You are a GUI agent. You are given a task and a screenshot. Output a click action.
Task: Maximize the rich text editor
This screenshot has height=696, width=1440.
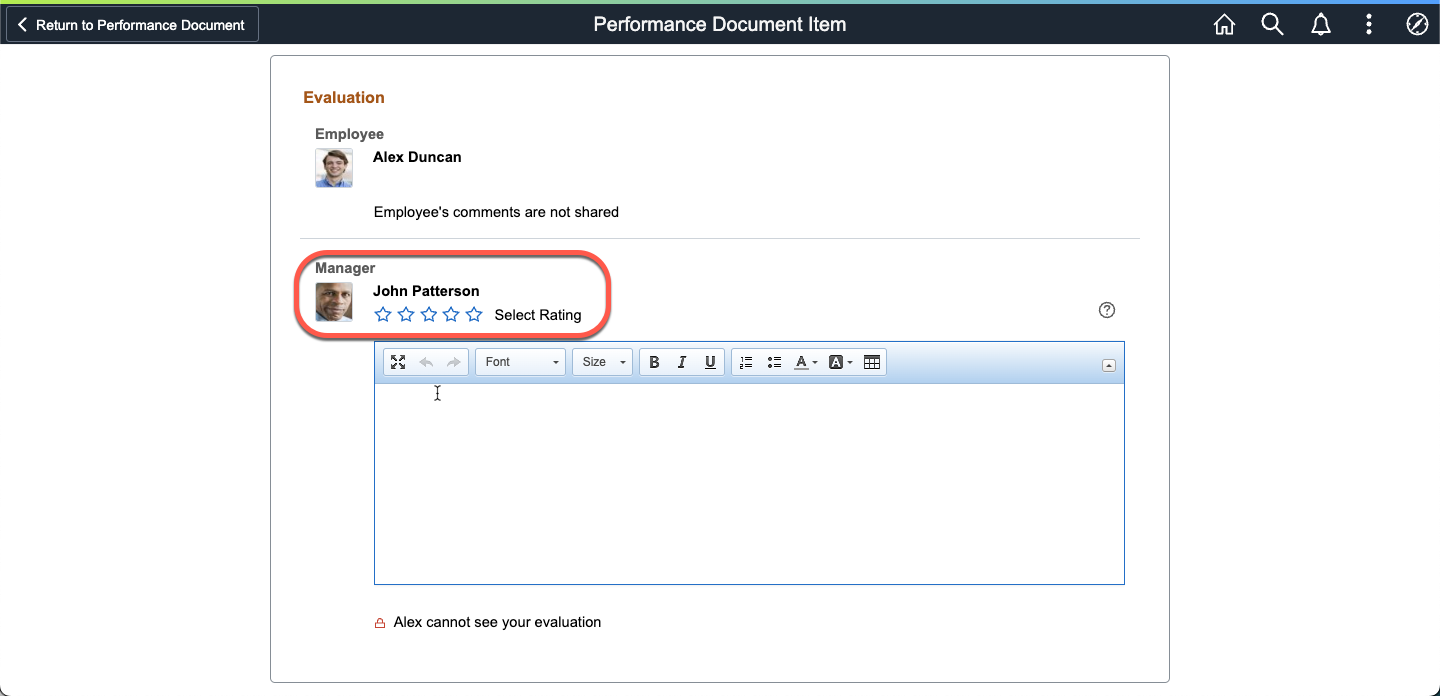coord(398,362)
